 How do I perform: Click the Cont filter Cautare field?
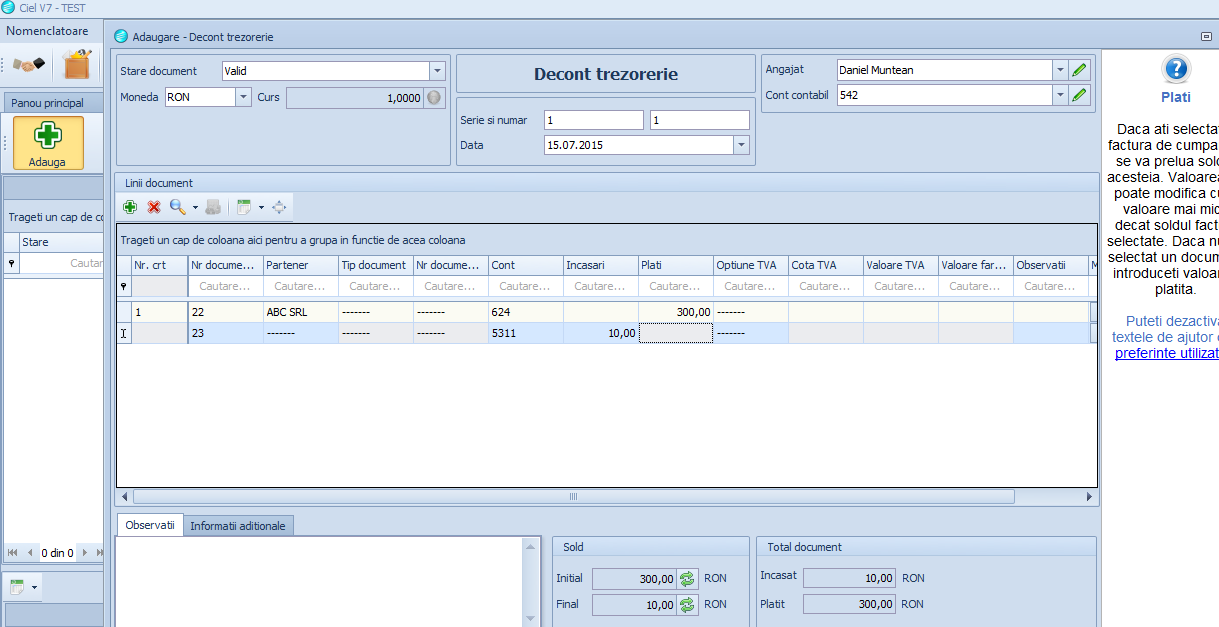tap(525, 286)
